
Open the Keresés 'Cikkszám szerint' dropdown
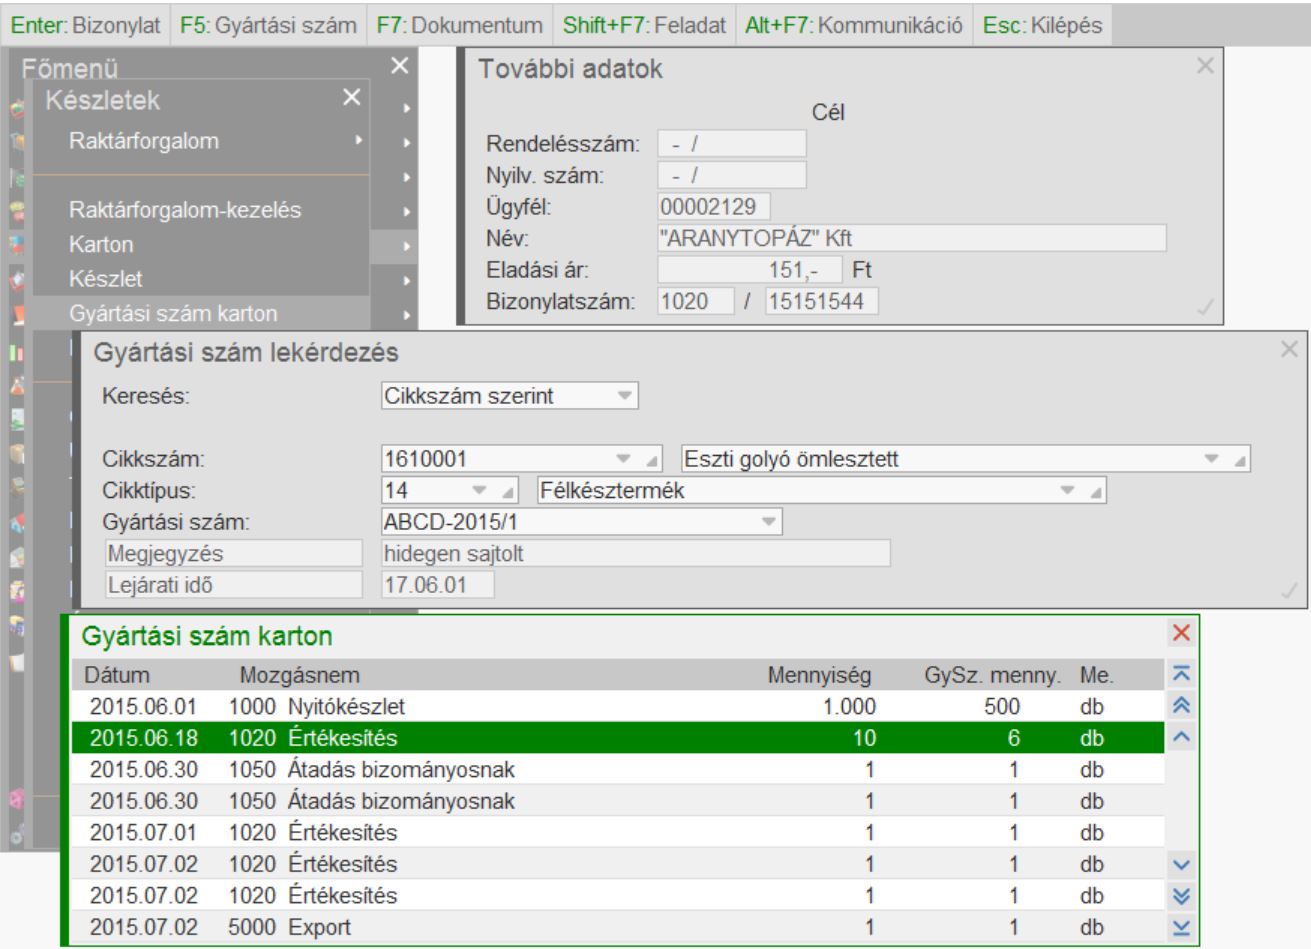point(624,396)
